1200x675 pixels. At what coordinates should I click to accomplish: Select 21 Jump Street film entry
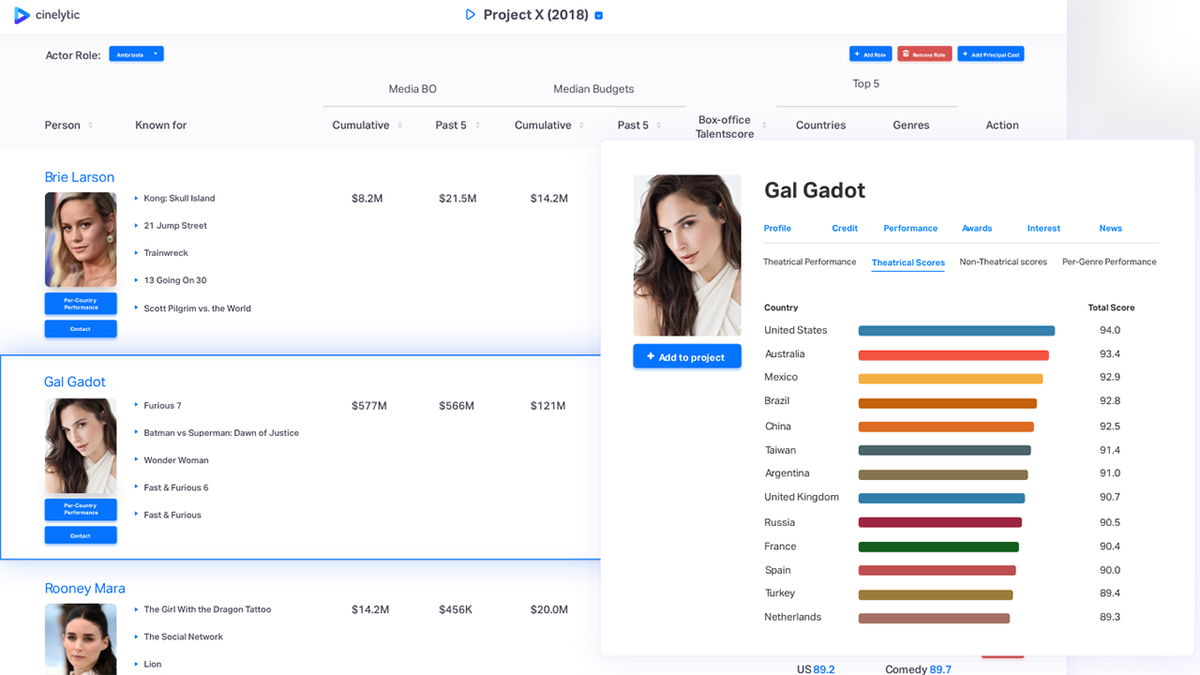175,226
